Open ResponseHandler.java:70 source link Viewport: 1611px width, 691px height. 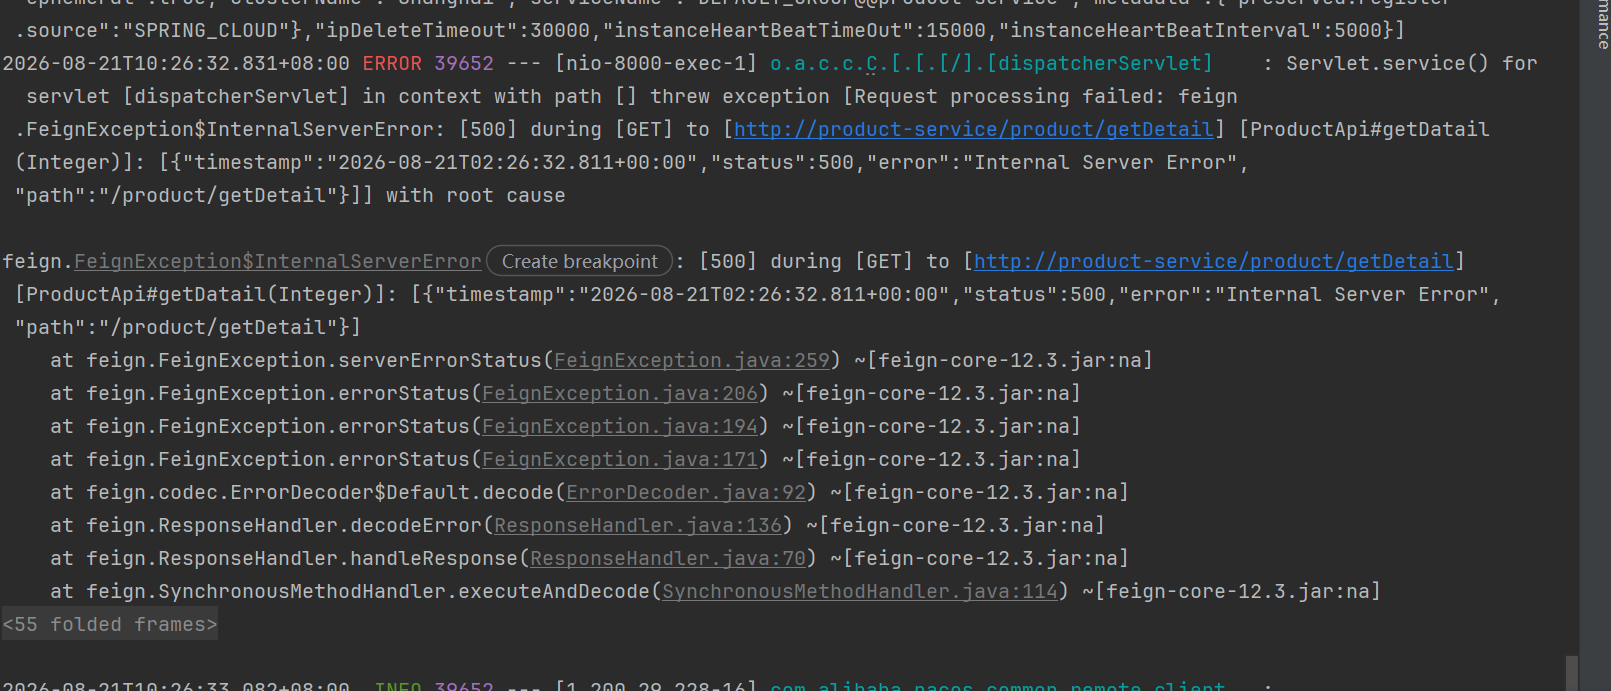668,558
